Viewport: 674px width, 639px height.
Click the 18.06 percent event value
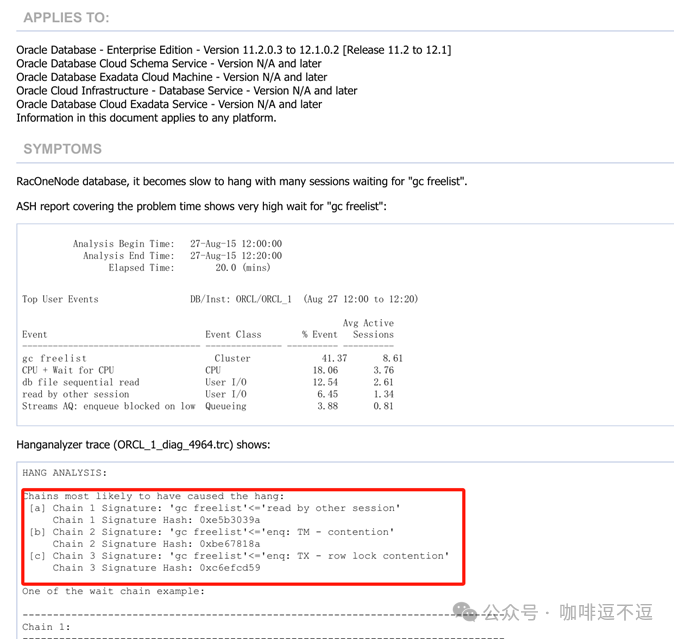(x=325, y=370)
